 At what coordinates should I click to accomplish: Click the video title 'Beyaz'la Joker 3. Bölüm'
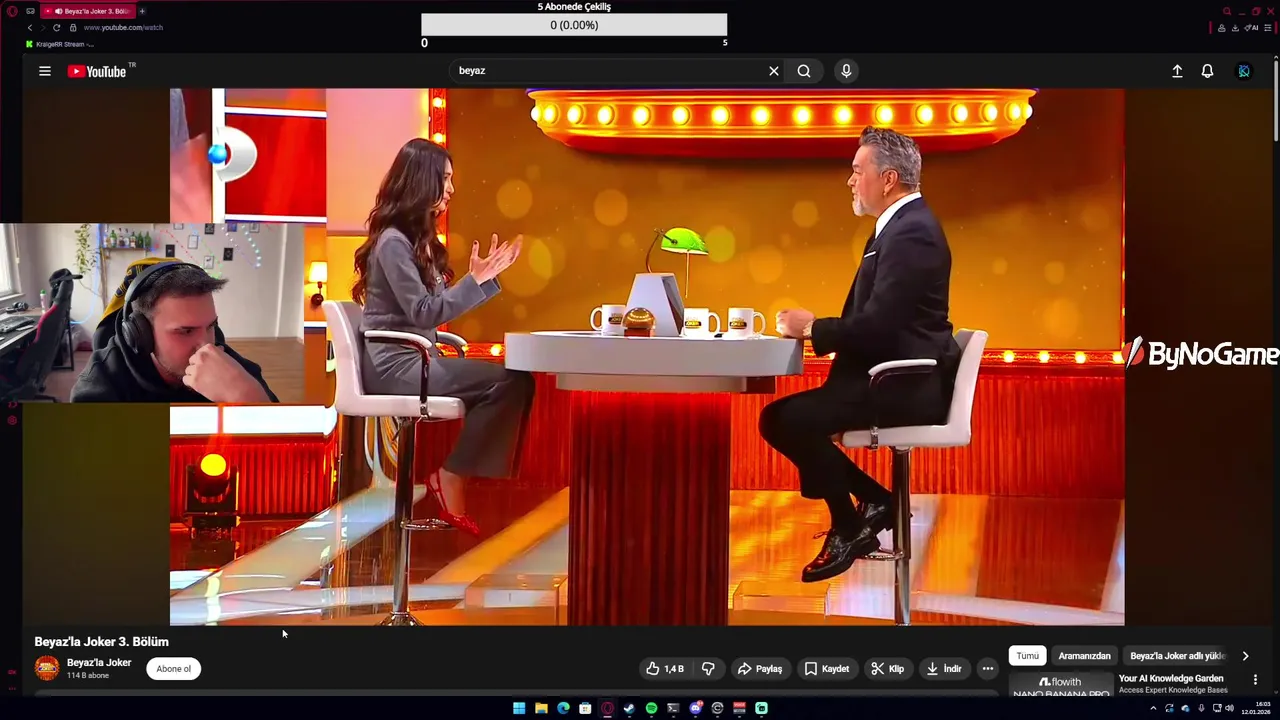102,642
